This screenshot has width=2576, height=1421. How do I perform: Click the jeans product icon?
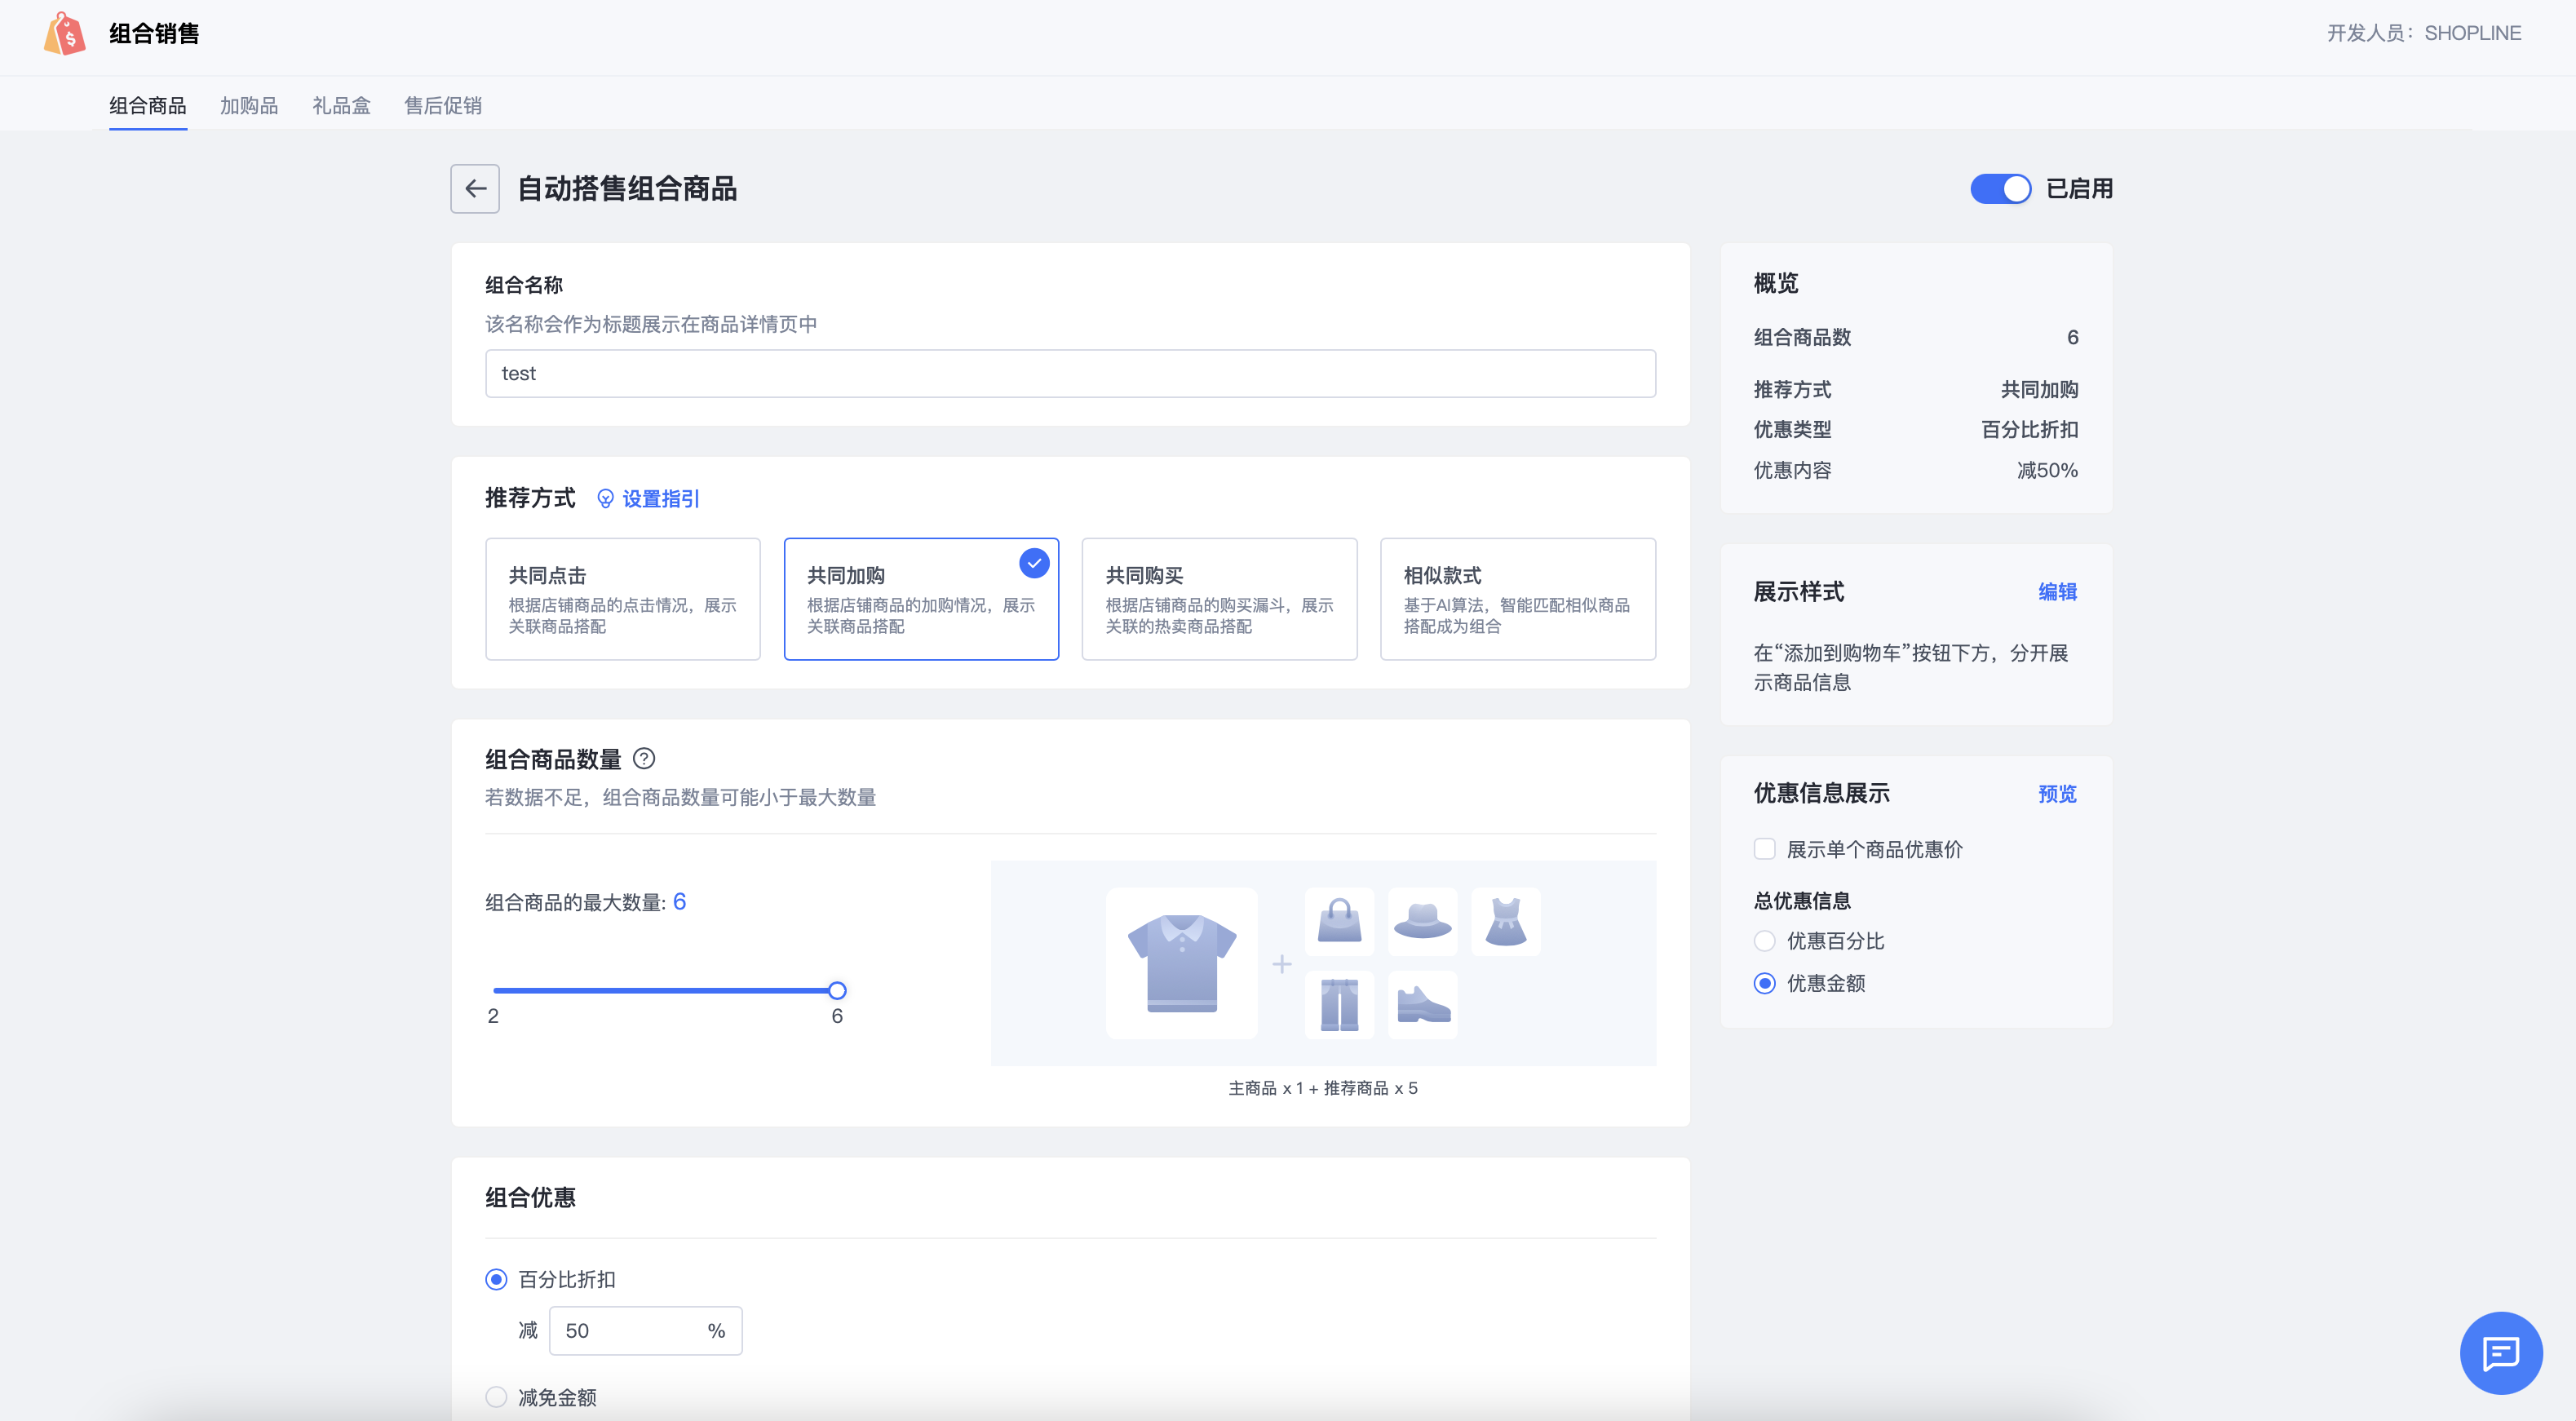1339,1004
